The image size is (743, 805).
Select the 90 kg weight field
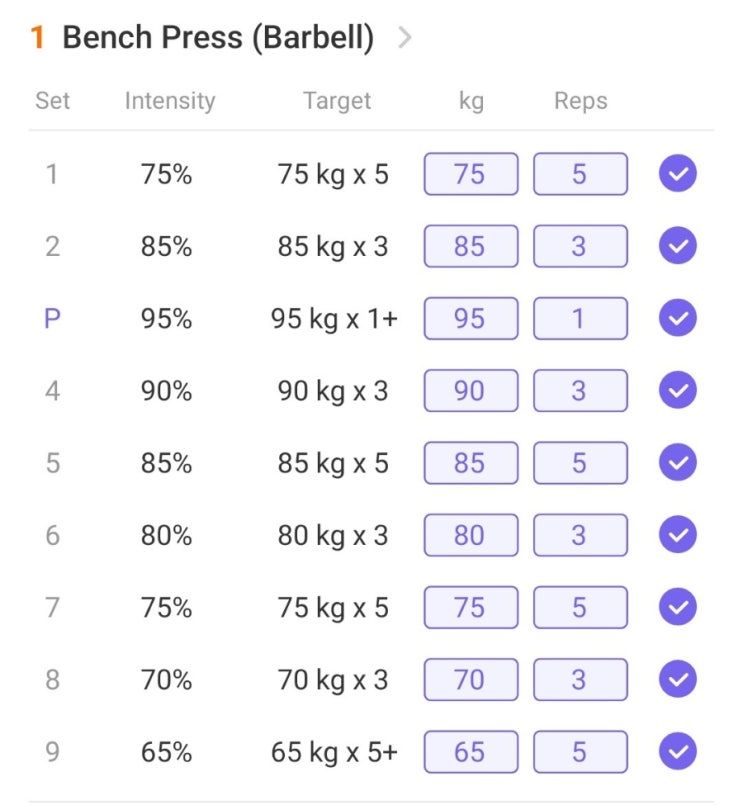click(x=470, y=391)
